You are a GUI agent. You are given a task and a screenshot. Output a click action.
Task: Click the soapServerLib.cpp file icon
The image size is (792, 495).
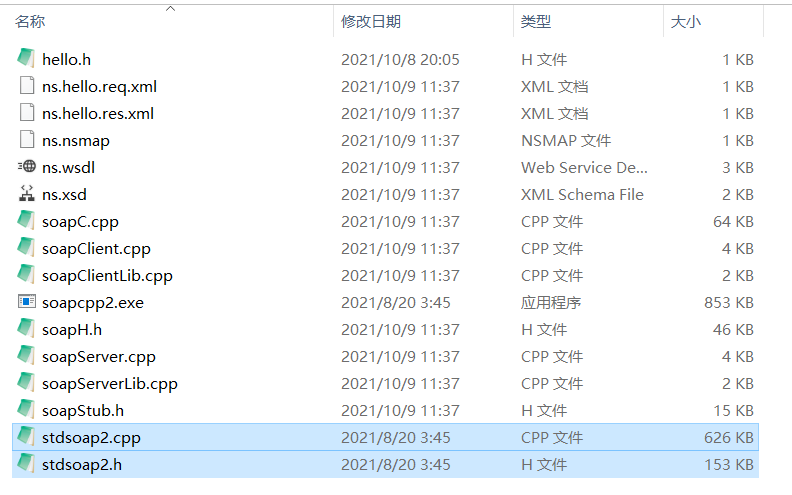(26, 382)
